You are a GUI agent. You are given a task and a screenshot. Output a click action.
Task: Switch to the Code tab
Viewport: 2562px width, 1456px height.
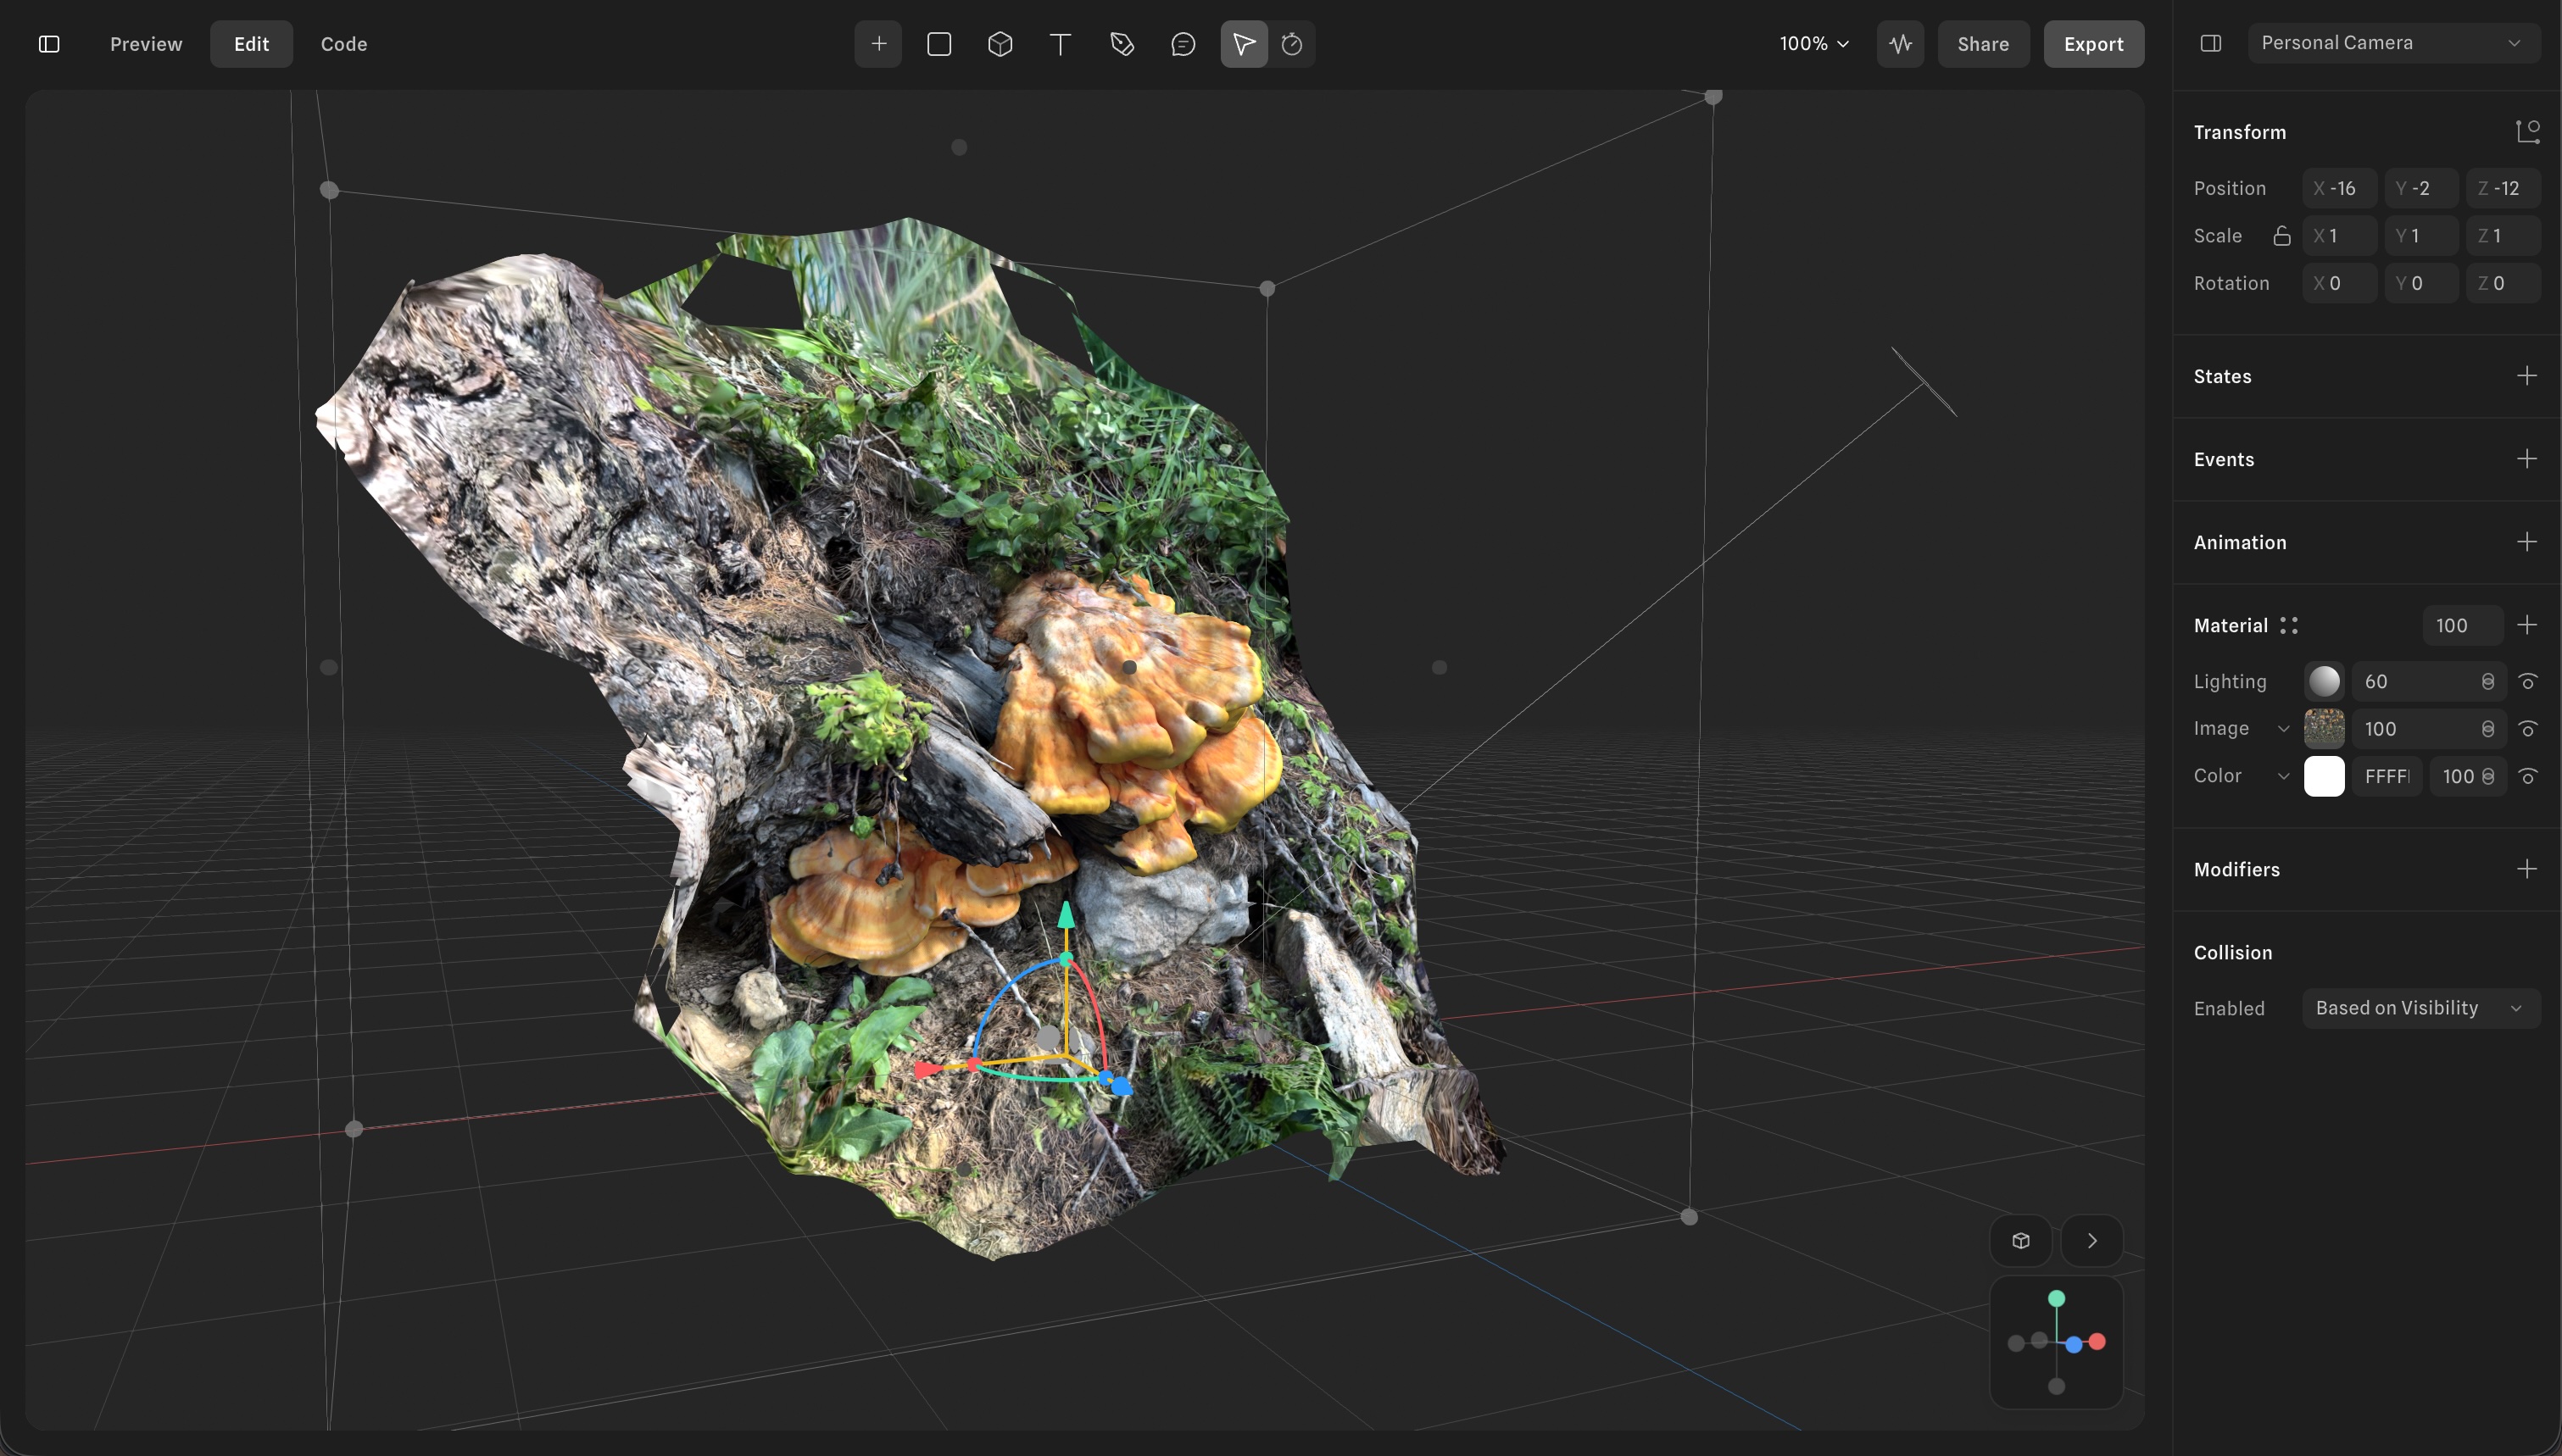tap(344, 44)
